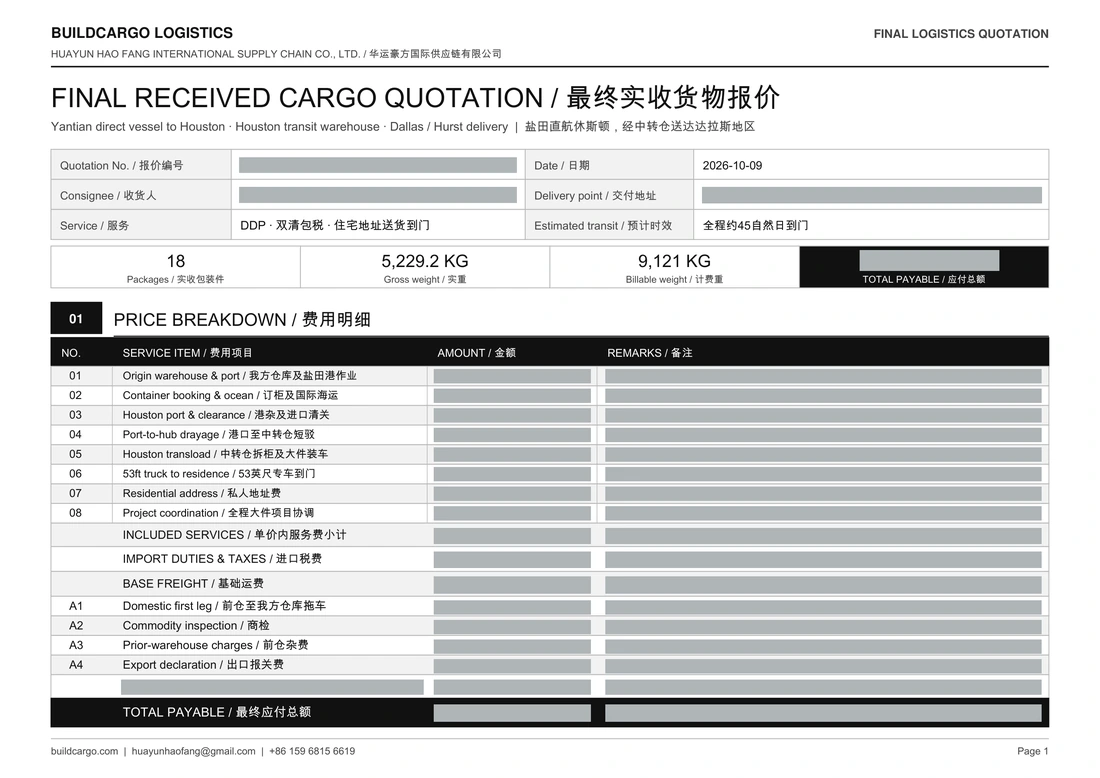
Task: Select the date value 2026-10-09
Action: coord(732,166)
